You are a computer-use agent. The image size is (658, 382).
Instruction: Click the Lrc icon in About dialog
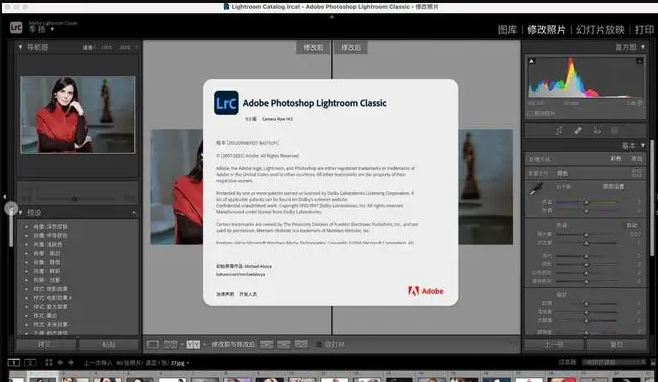coord(226,103)
